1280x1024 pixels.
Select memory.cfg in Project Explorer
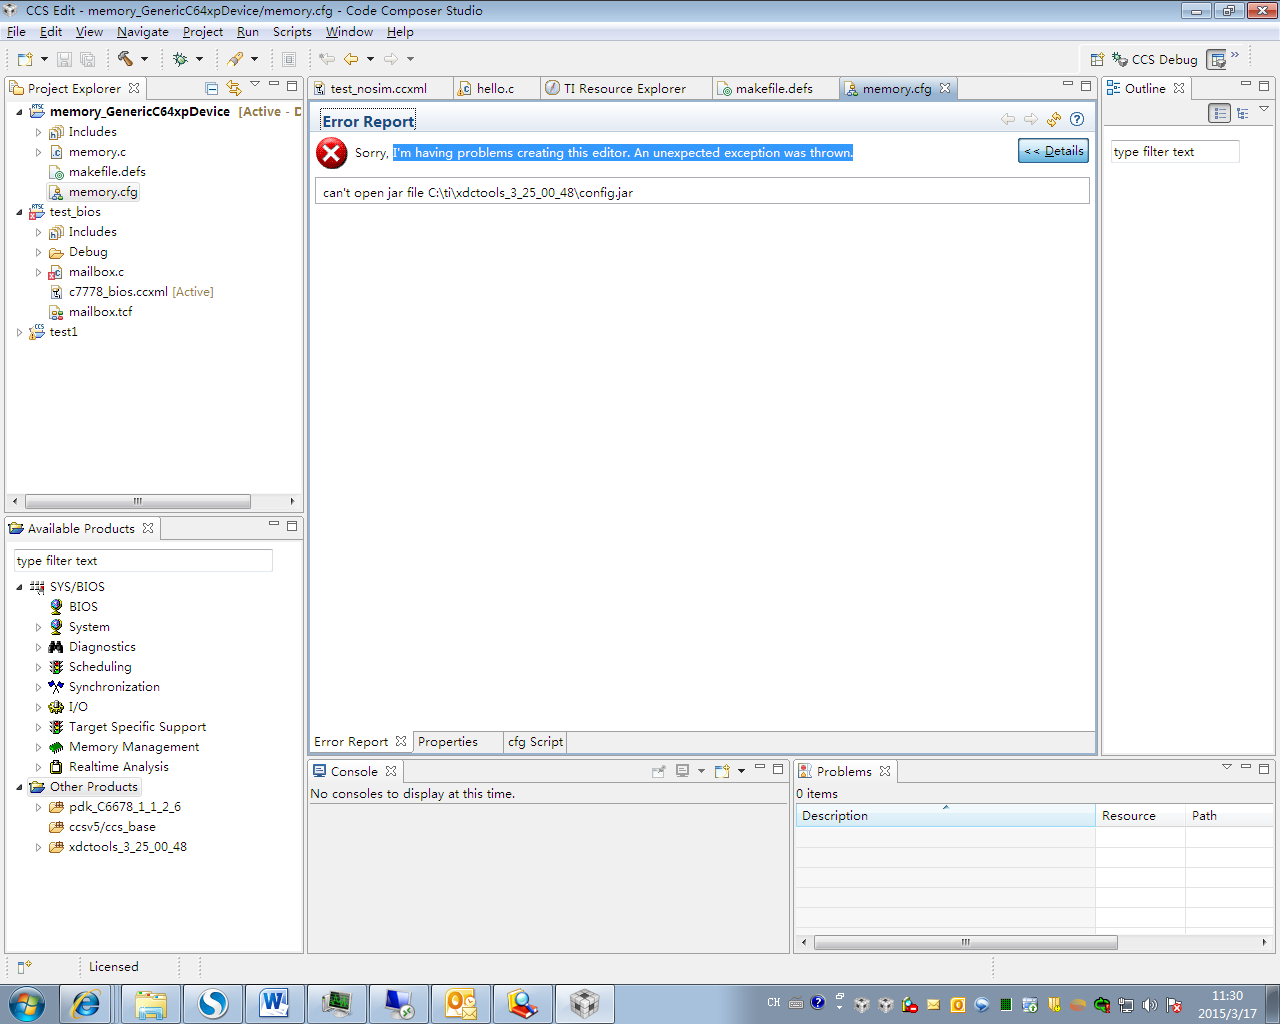pos(103,192)
